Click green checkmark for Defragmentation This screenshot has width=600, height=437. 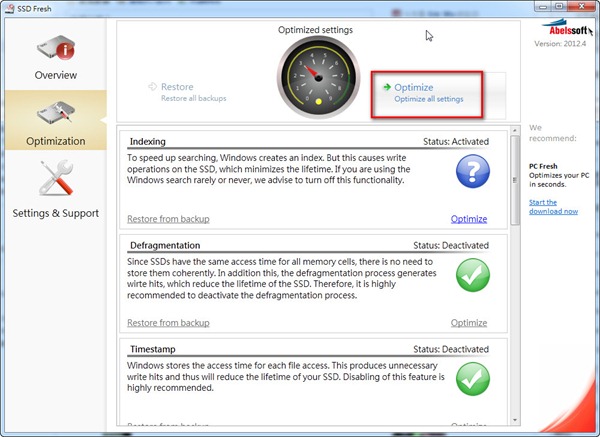pyautogui.click(x=473, y=275)
